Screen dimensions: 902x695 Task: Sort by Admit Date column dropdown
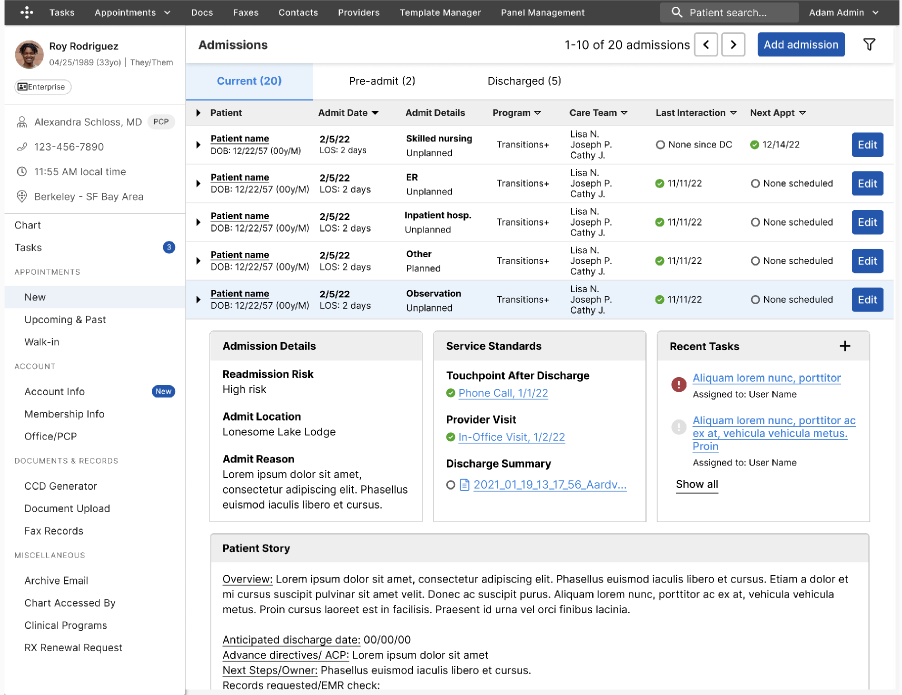click(375, 113)
